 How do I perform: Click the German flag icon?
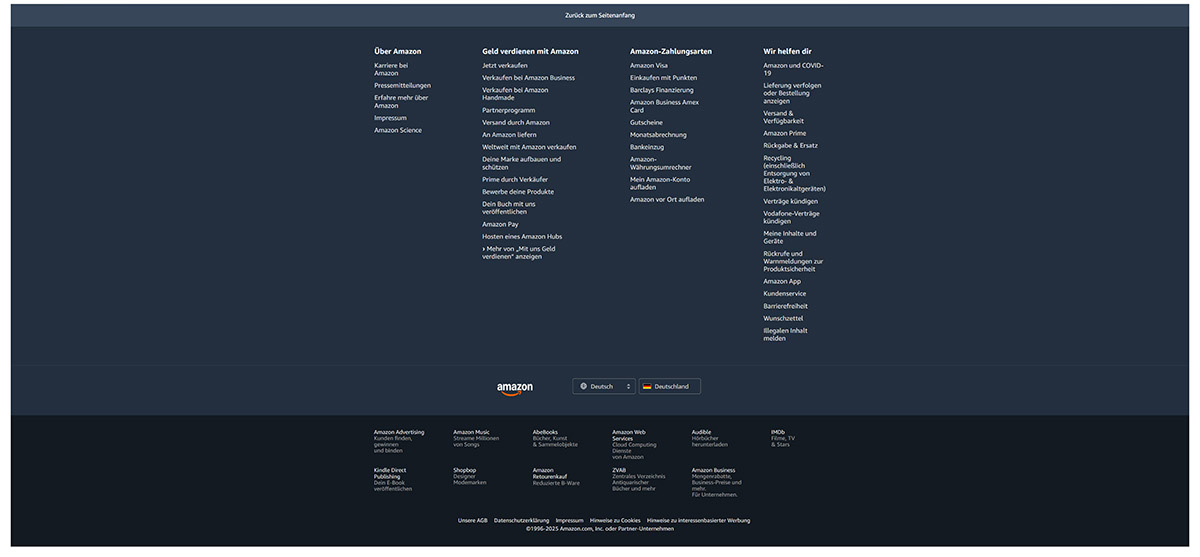tap(647, 386)
